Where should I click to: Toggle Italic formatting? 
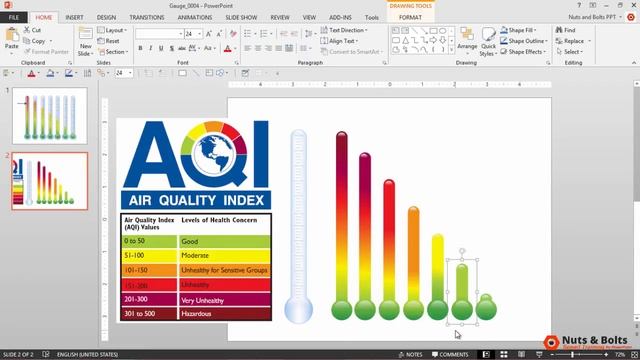pyautogui.click(x=151, y=49)
